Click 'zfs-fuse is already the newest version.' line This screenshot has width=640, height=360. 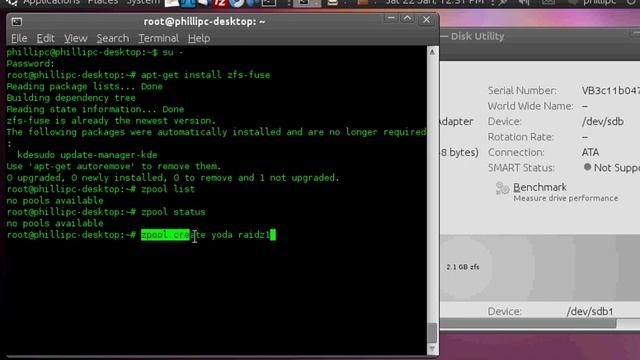111,121
